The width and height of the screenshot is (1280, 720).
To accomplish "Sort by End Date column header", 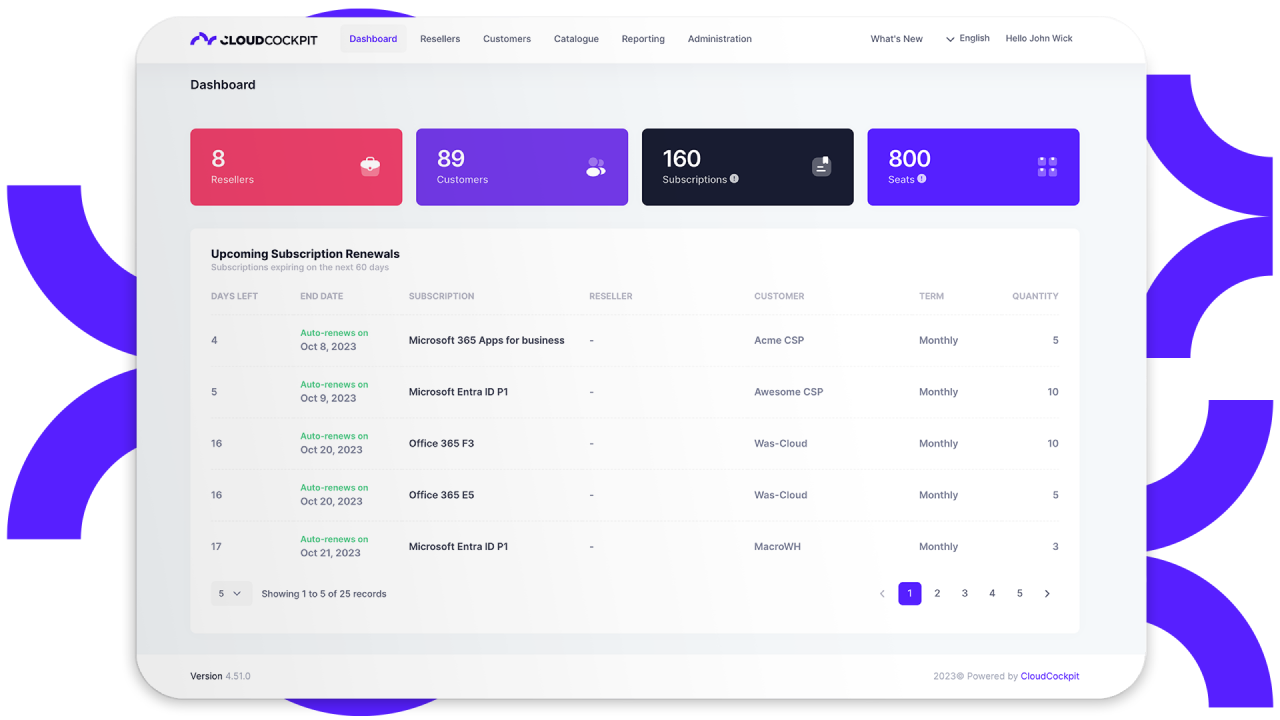I will [x=321, y=296].
